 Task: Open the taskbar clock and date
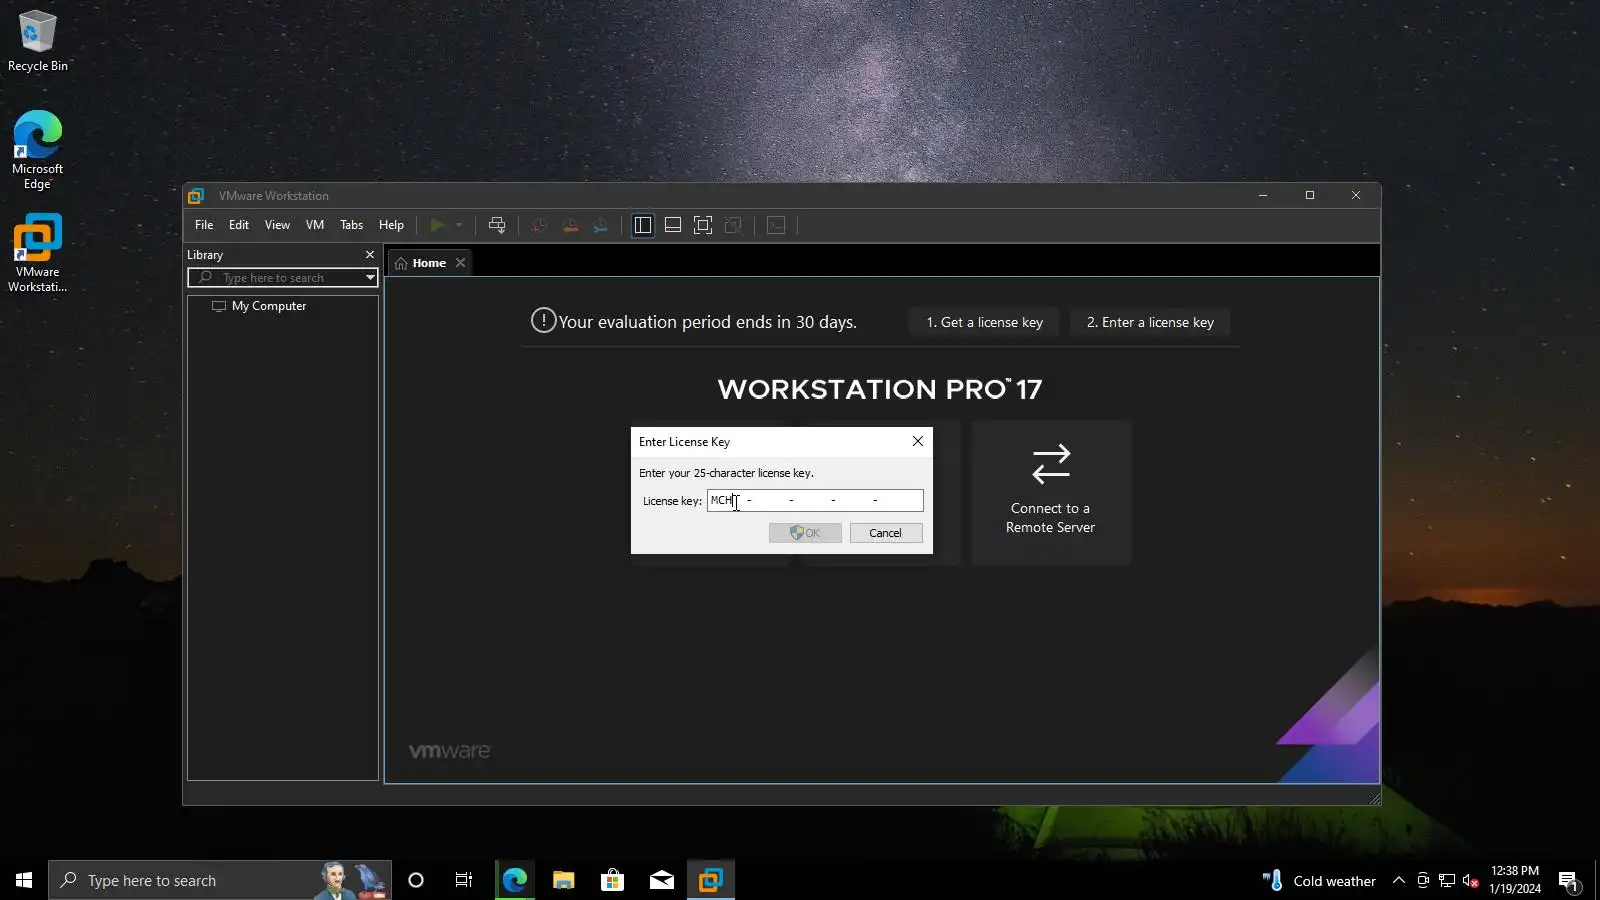1515,880
